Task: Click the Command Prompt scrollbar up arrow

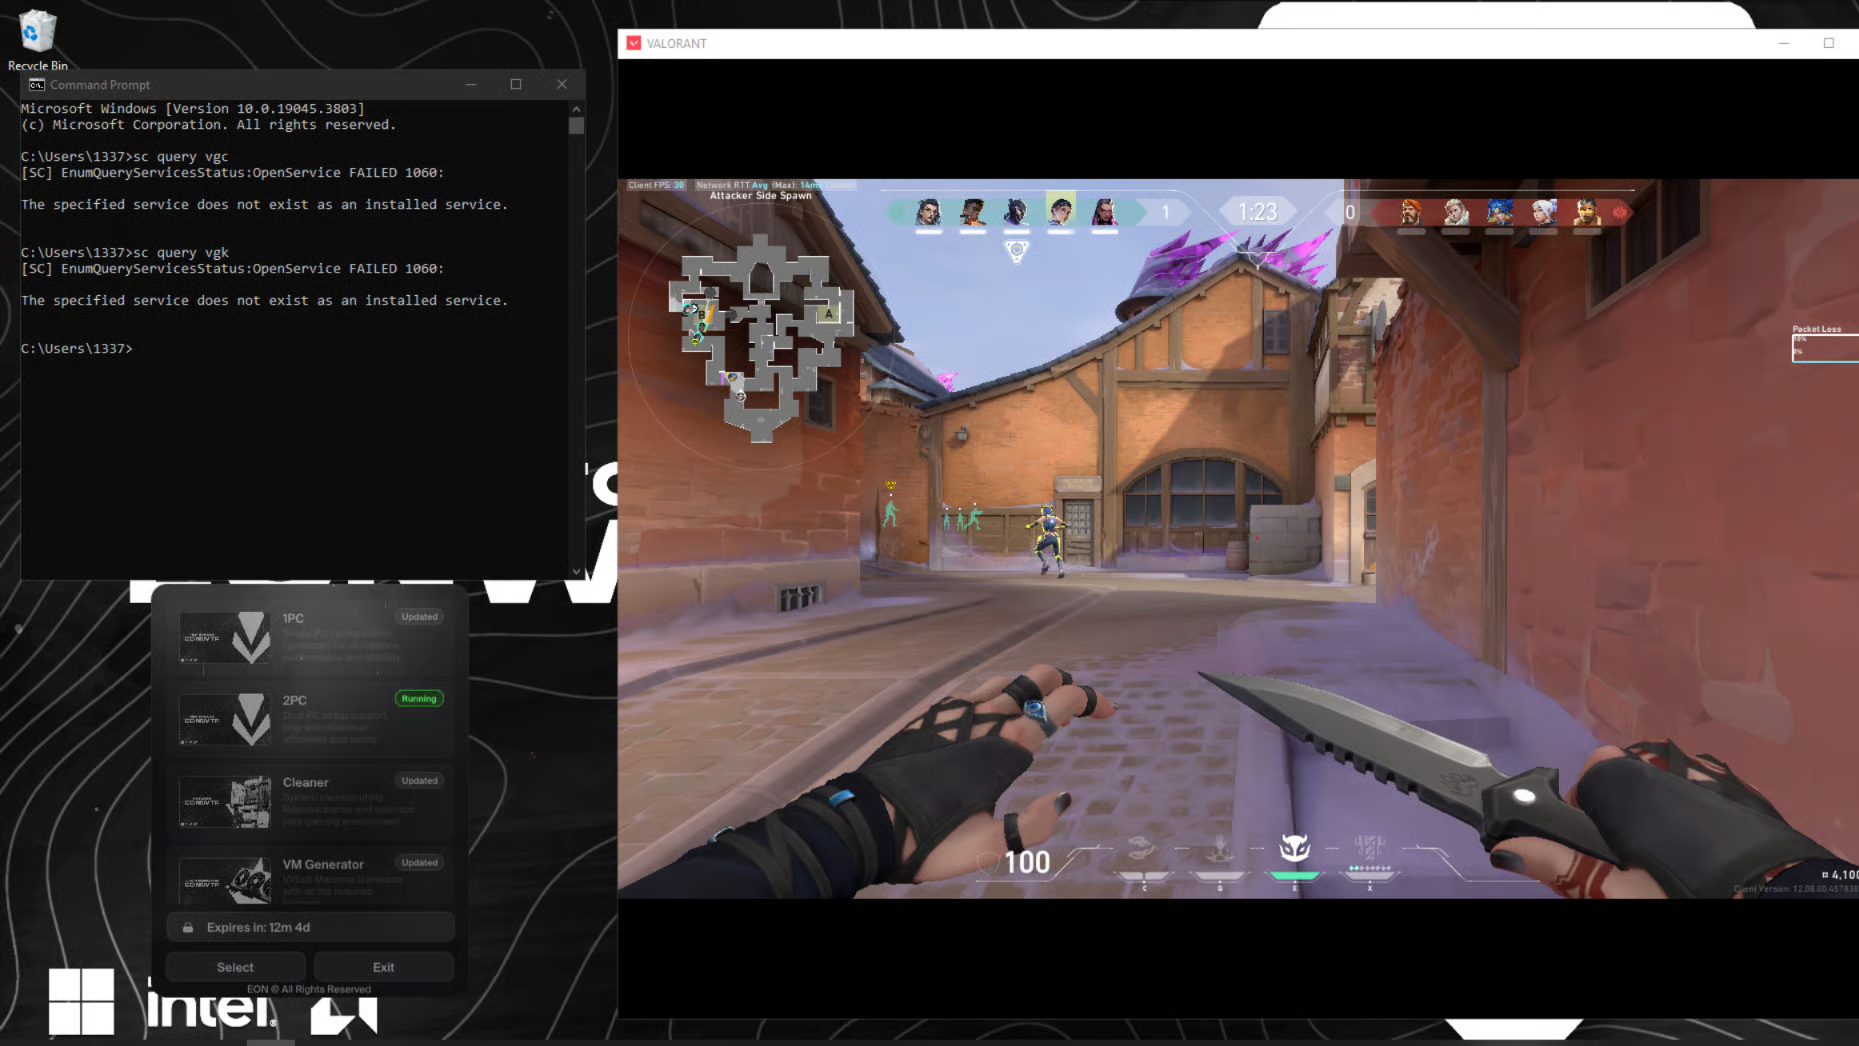Action: click(x=576, y=108)
